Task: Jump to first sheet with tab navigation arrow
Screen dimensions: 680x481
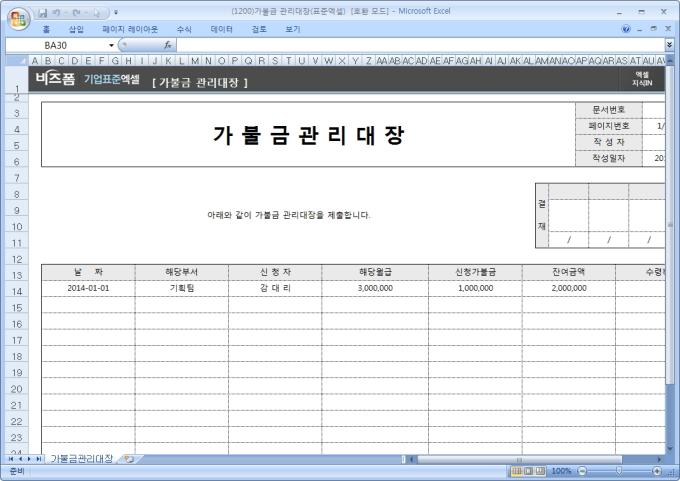Action: click(11, 459)
